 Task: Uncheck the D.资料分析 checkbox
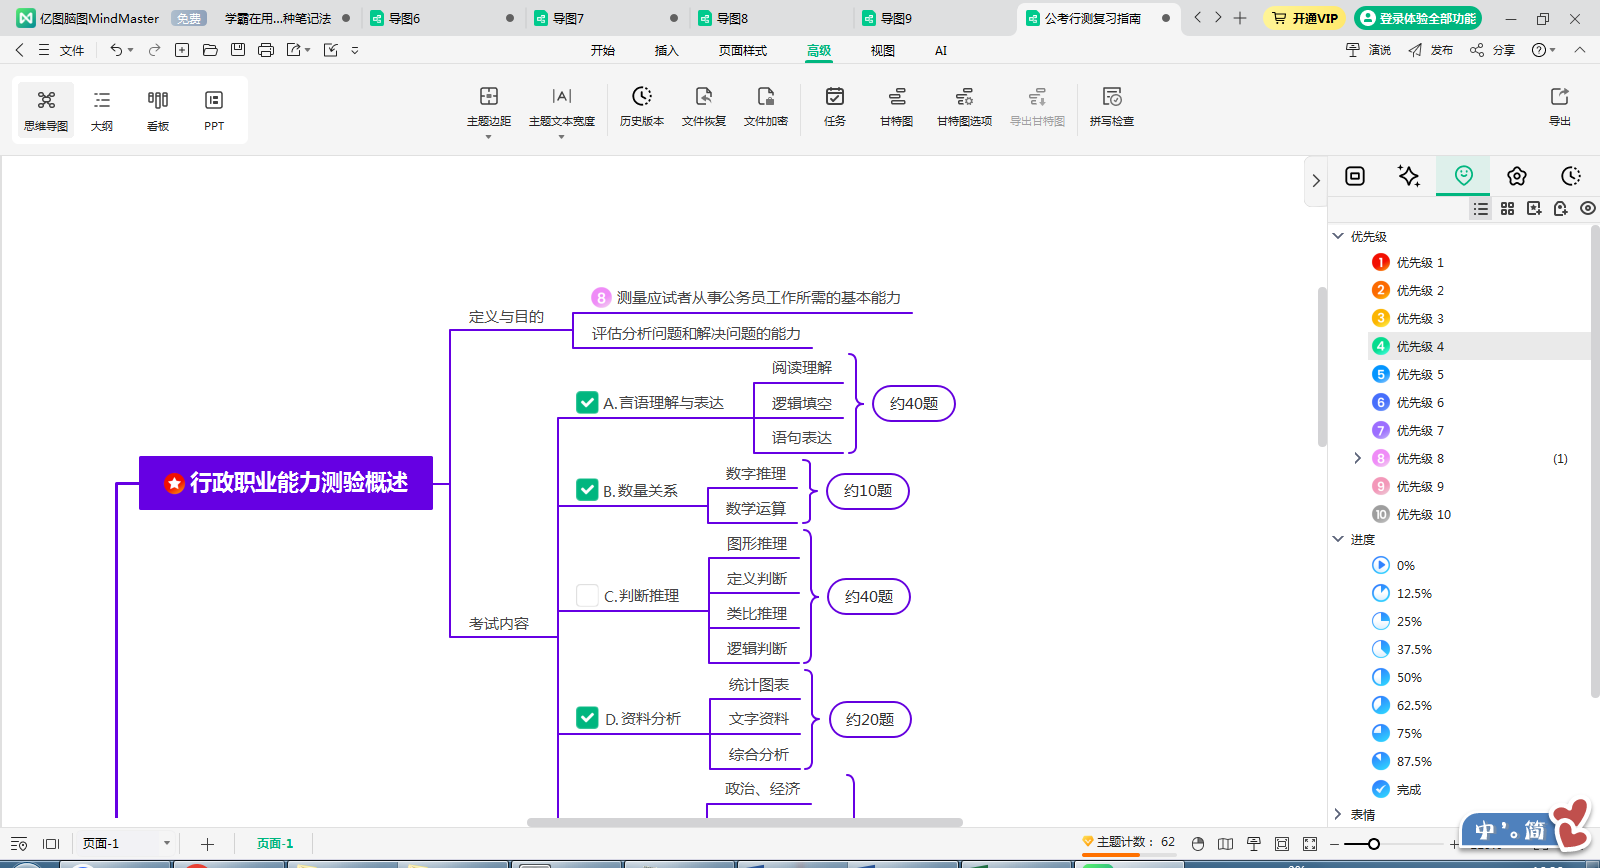pyautogui.click(x=587, y=718)
